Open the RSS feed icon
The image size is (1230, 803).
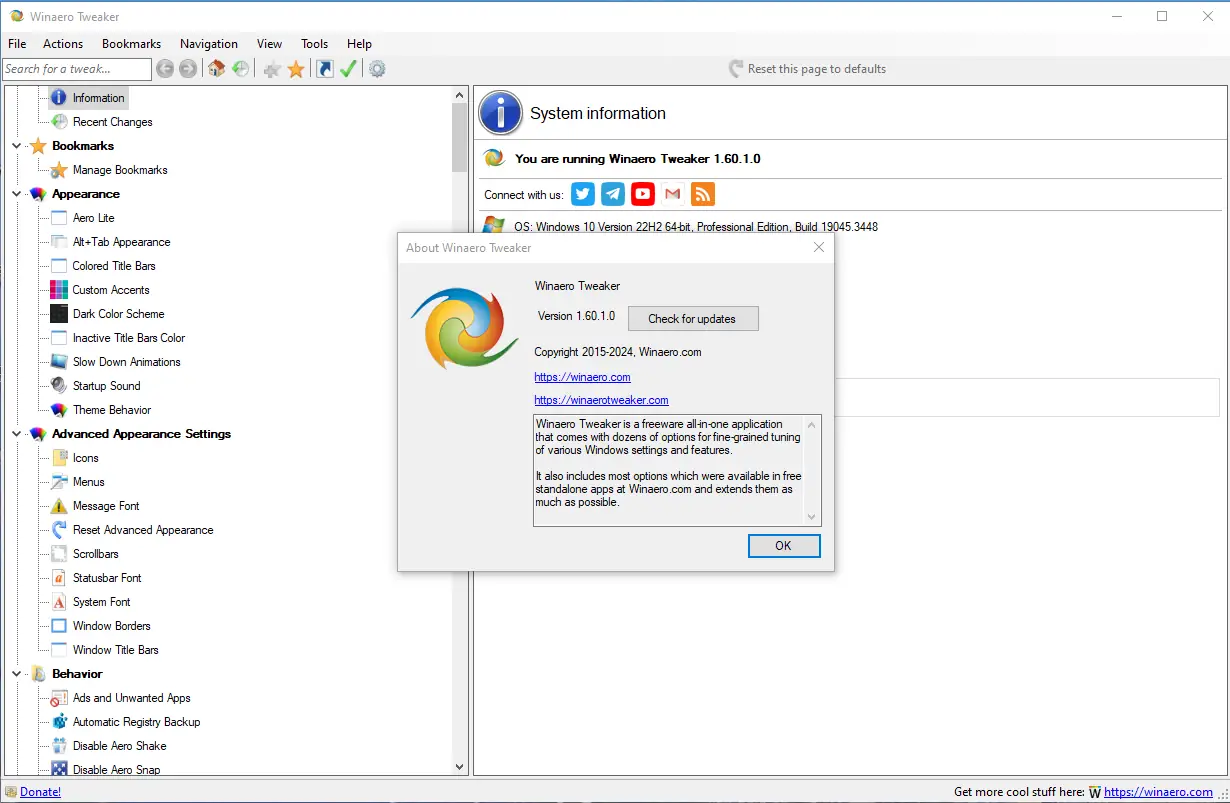(702, 193)
